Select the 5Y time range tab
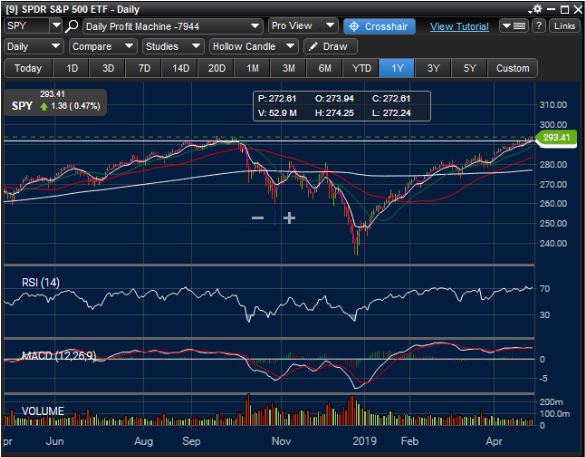 click(x=469, y=68)
